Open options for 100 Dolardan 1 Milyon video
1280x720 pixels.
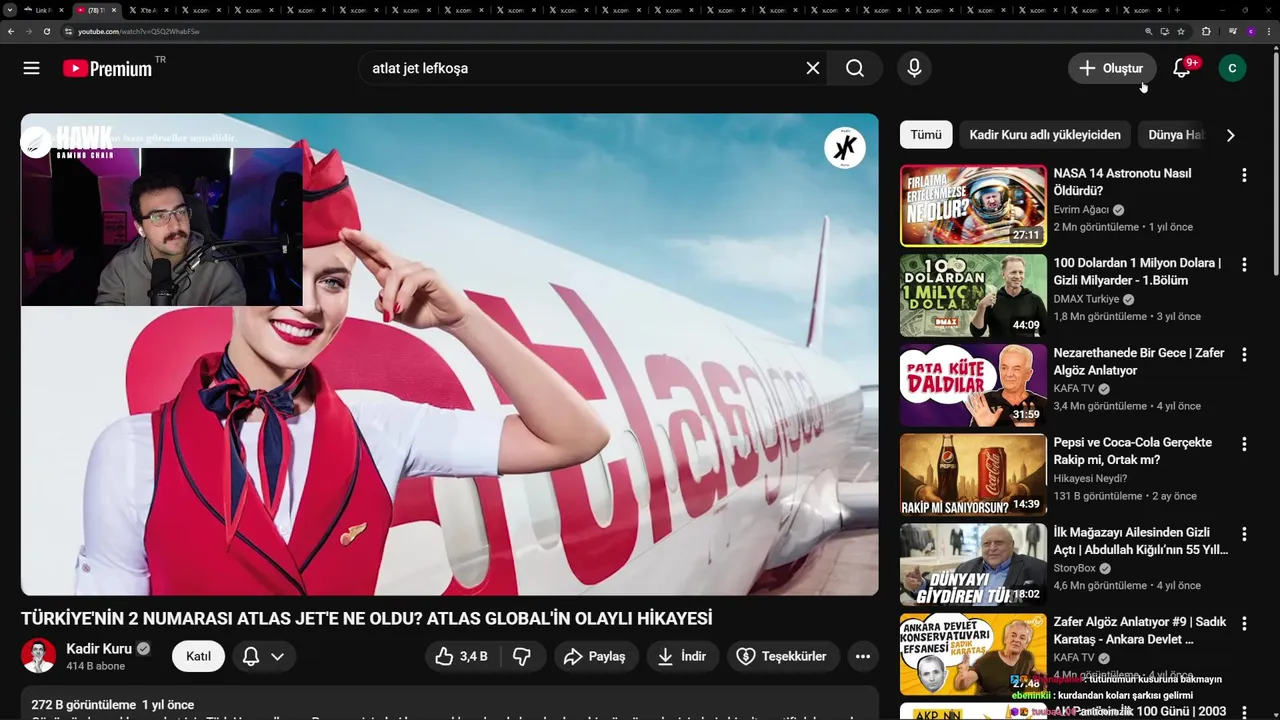point(1244,265)
